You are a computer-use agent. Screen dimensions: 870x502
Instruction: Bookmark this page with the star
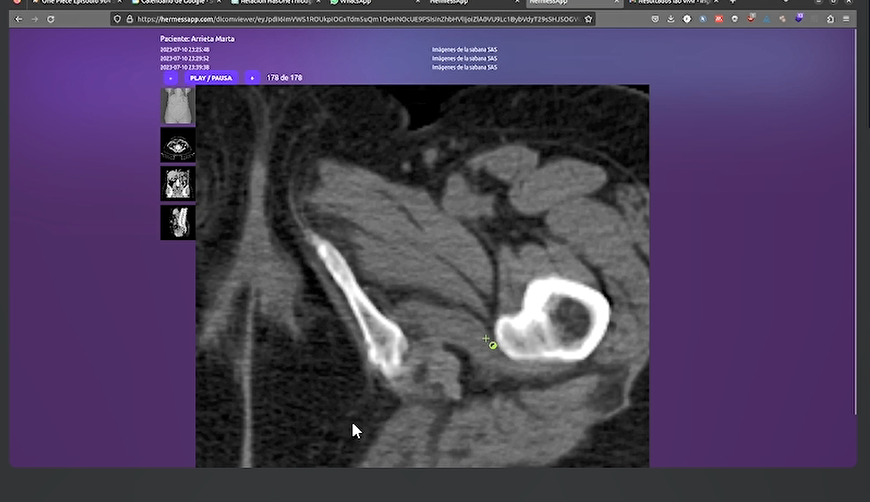click(x=588, y=19)
